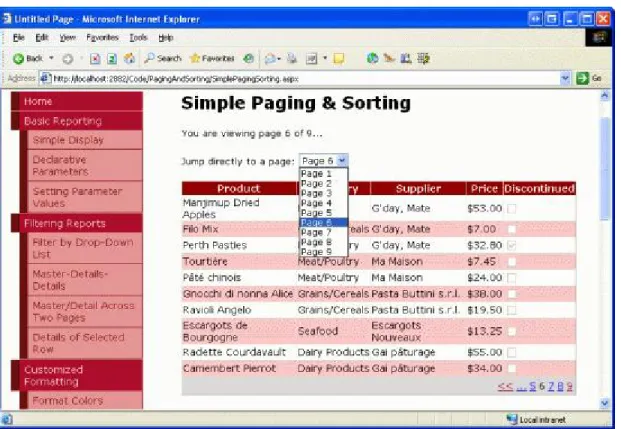Click the Forward navigation arrow
This screenshot has width=621, height=429.
tap(68, 59)
